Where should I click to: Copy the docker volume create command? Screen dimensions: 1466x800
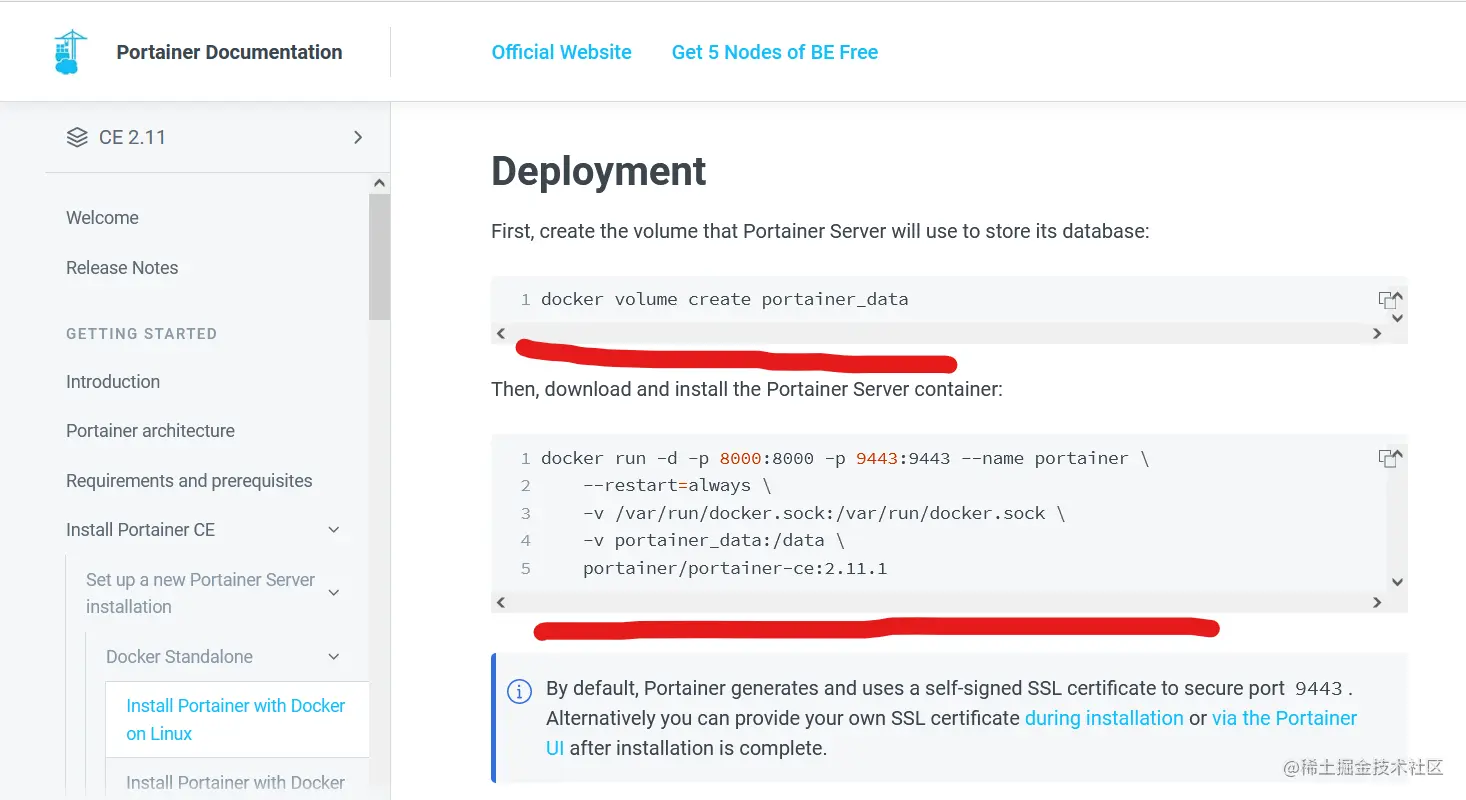(x=1386, y=300)
